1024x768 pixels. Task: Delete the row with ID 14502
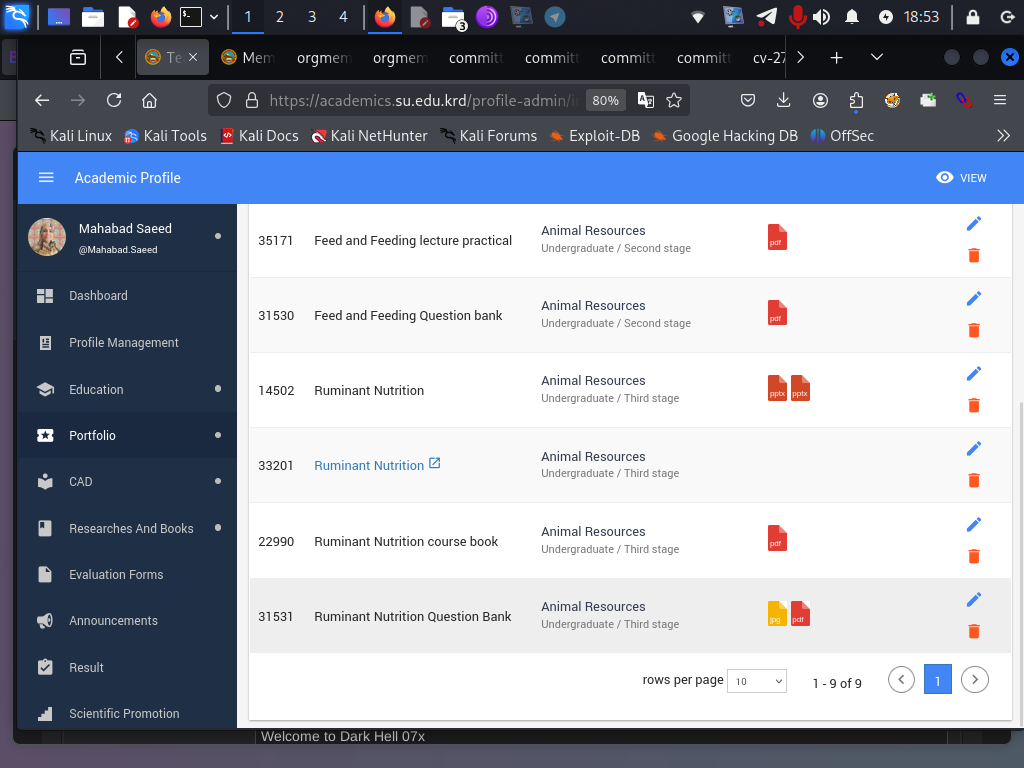click(974, 405)
